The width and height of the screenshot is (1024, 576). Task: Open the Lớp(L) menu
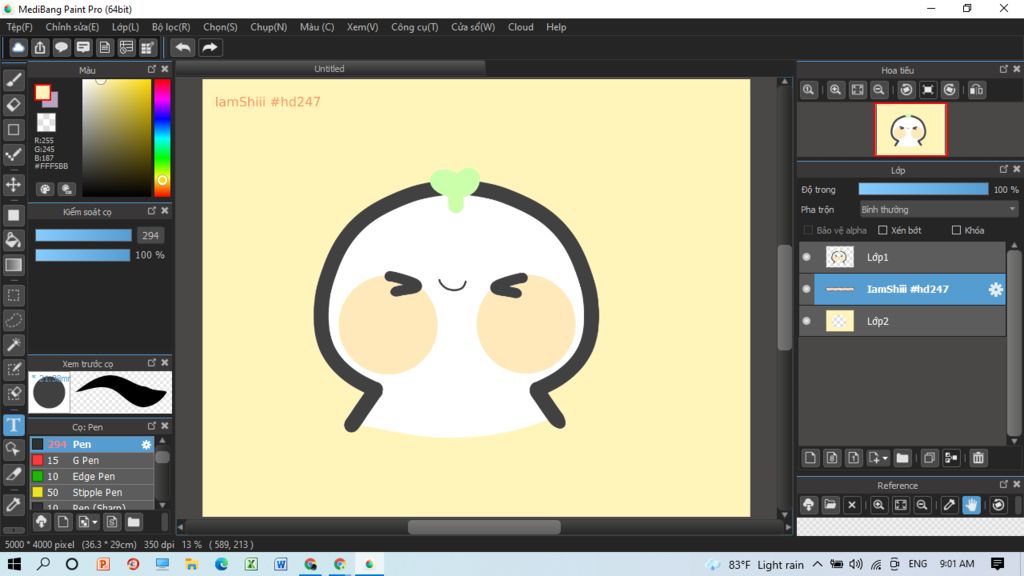(x=125, y=27)
